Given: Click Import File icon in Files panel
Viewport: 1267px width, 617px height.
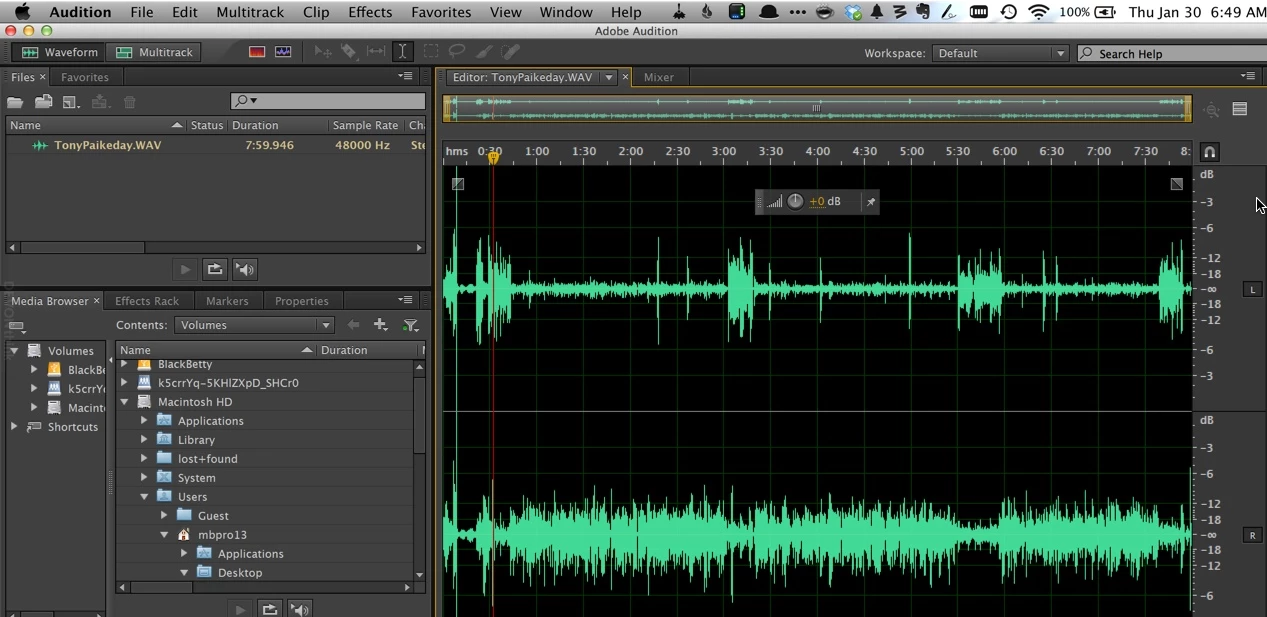Looking at the screenshot, I should (43, 102).
